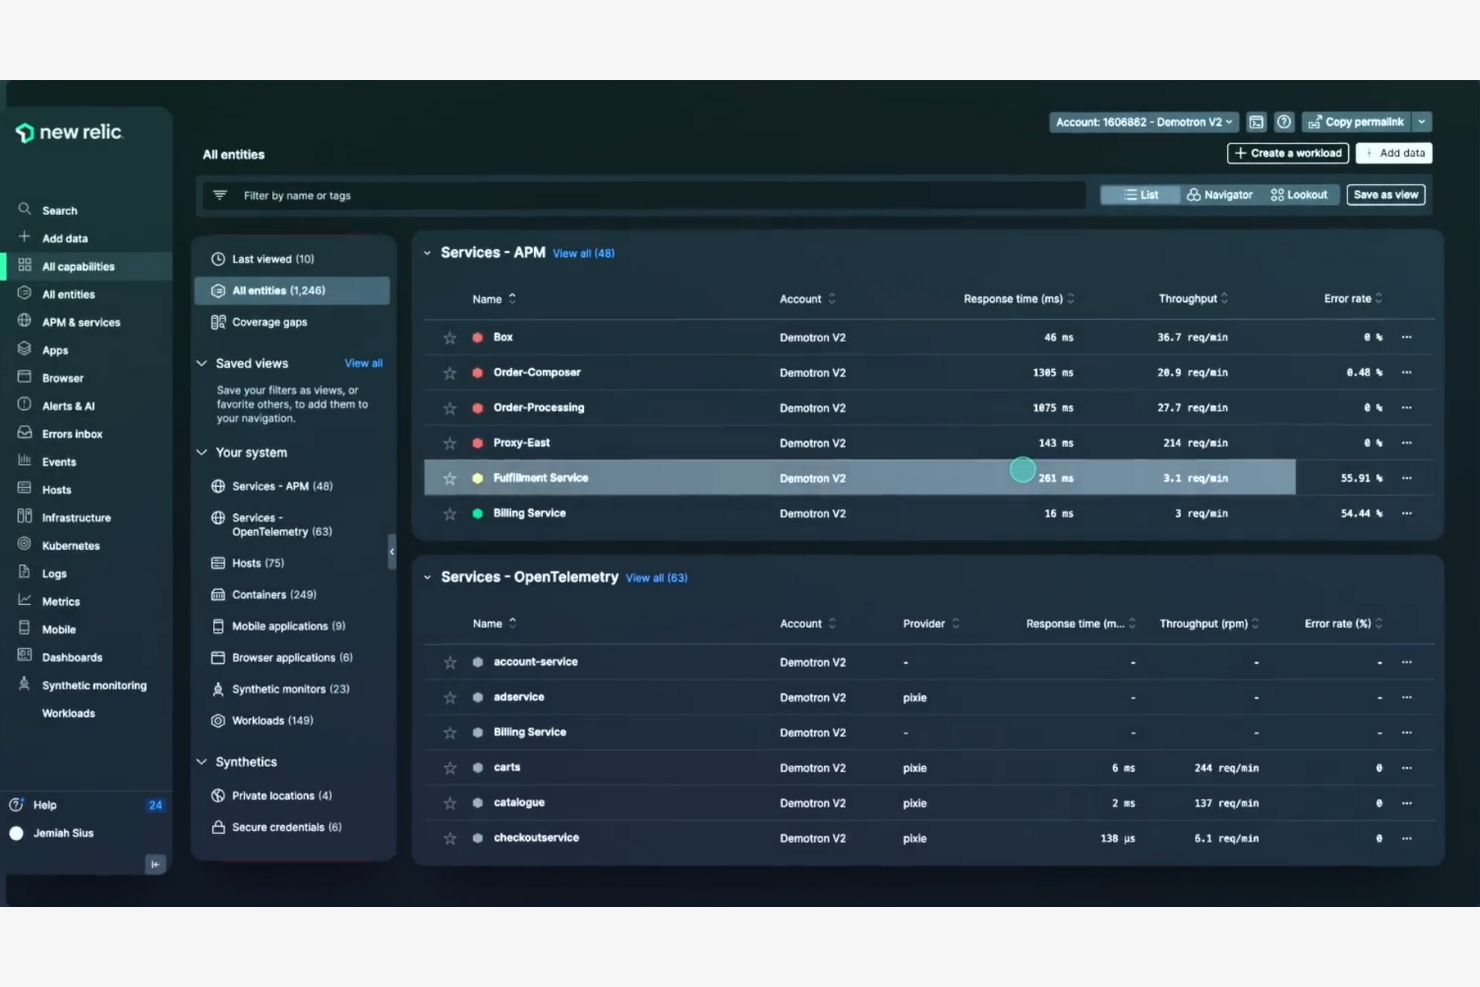Open Search from the sidebar
Viewport: 1480px width, 987px height.
point(57,210)
